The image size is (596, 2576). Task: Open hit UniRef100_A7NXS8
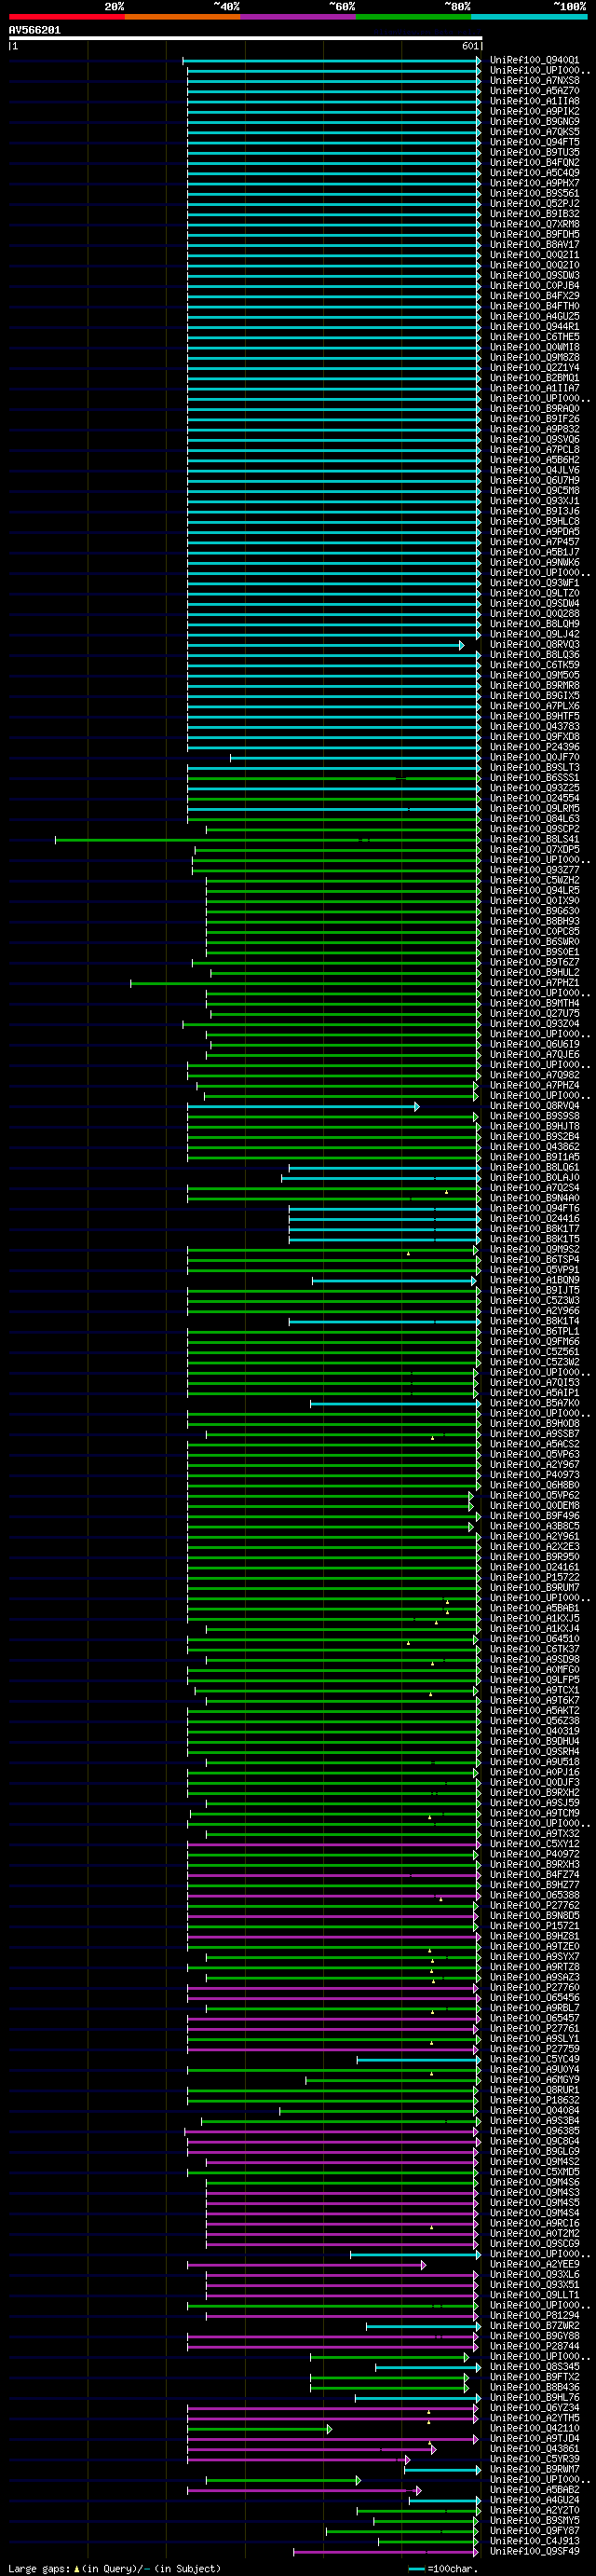tap(534, 81)
